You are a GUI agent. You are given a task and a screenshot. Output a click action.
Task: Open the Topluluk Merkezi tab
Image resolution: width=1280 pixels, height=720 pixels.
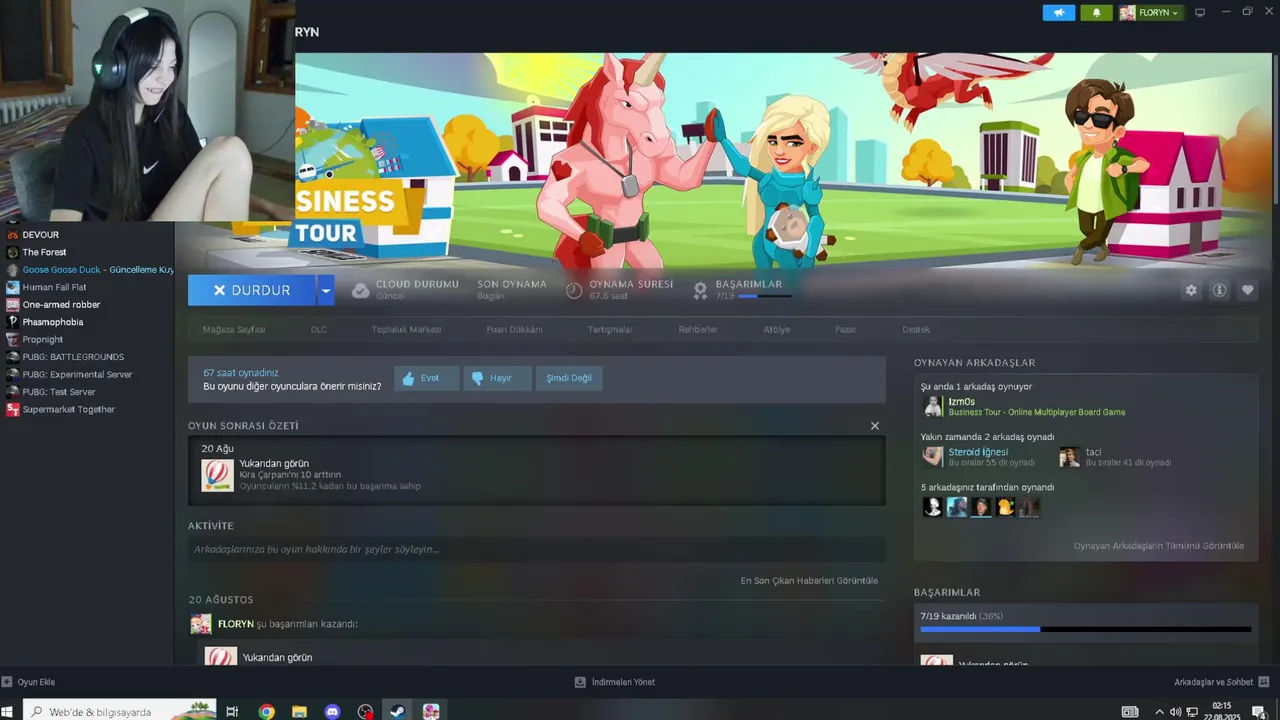406,329
